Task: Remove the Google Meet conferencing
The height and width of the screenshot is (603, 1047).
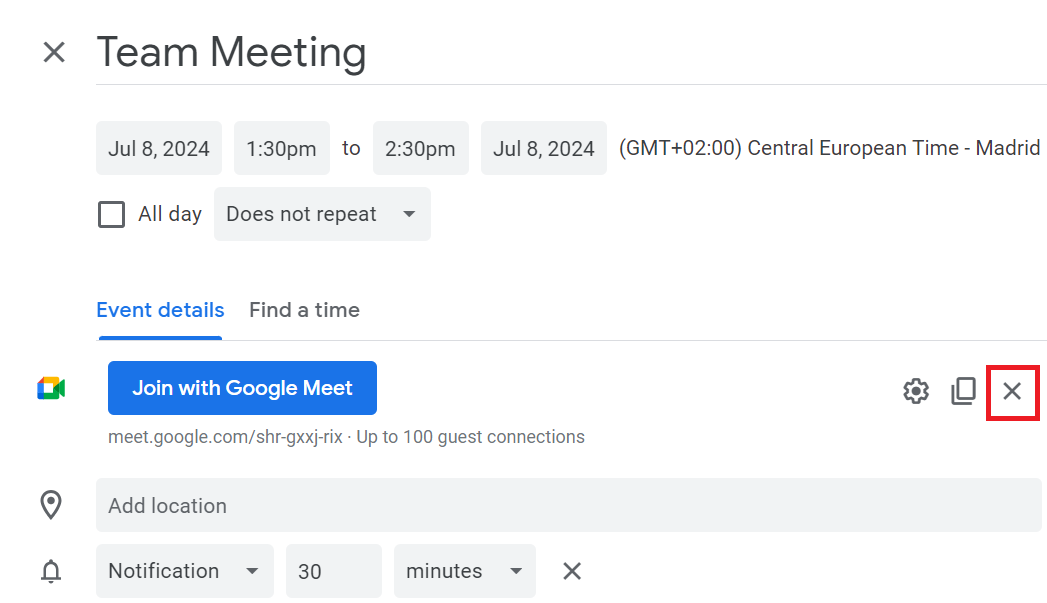Action: tap(1012, 391)
